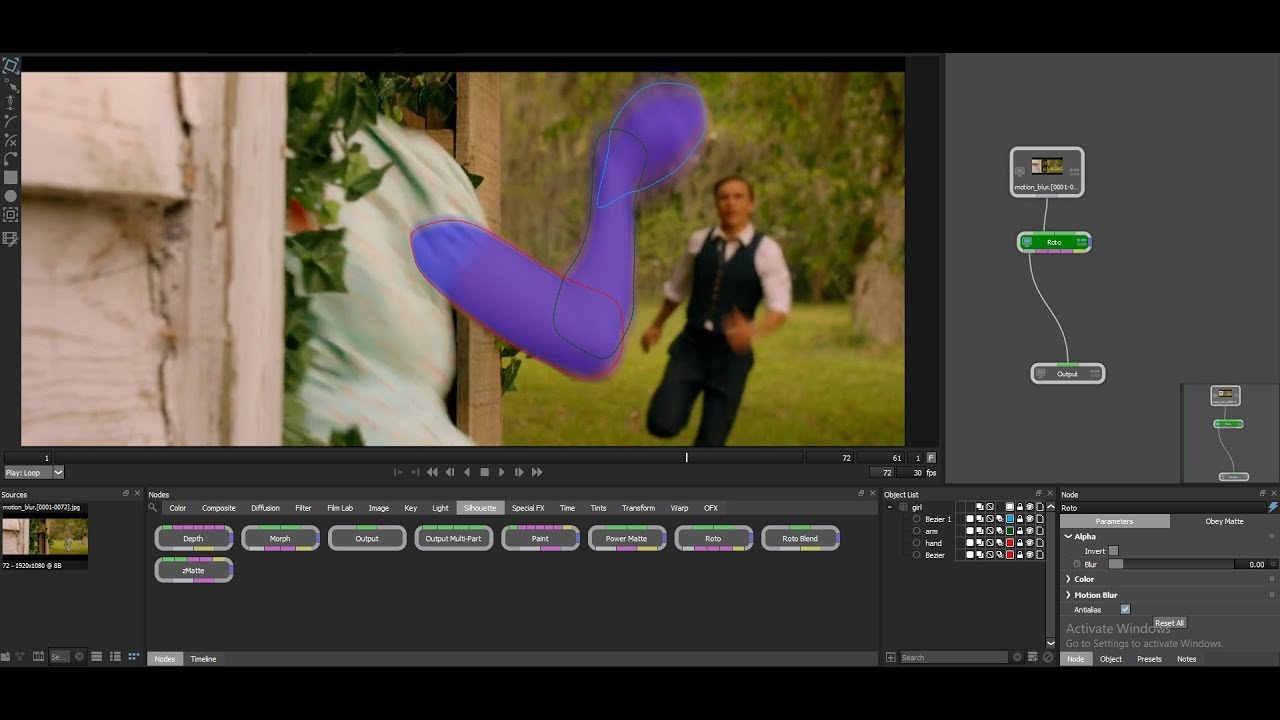Screen dimensions: 1280x720
Task: Click color swatch of Bezier 1 shape
Action: [x=1010, y=519]
